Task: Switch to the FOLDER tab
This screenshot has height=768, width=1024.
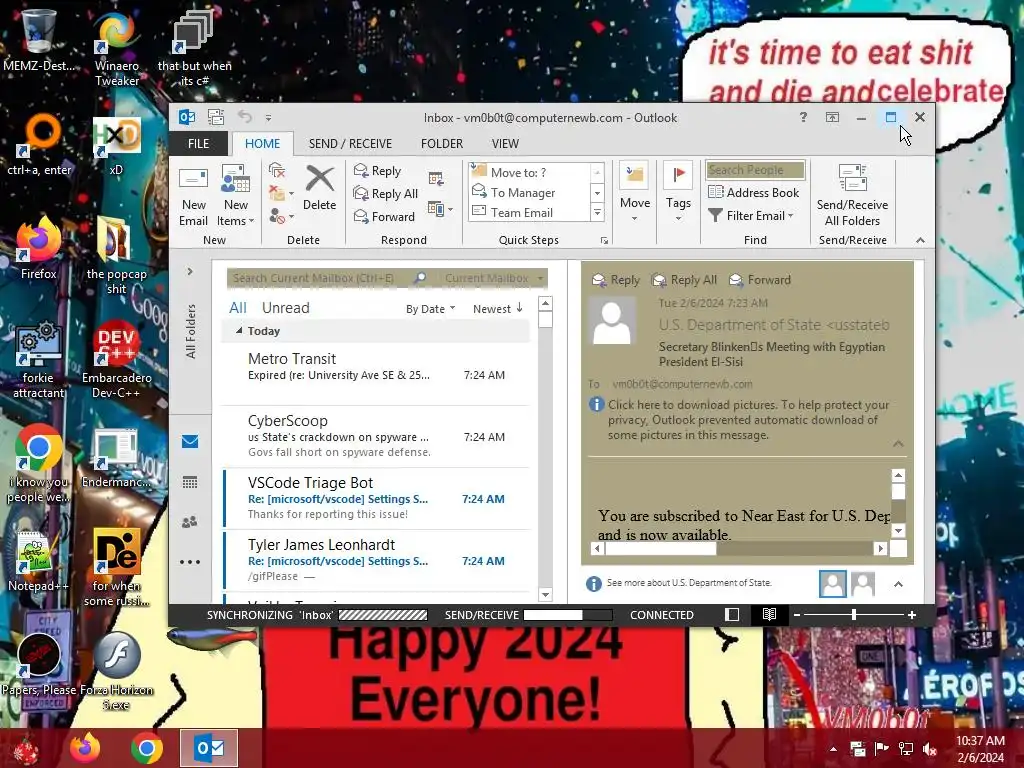Action: [441, 144]
